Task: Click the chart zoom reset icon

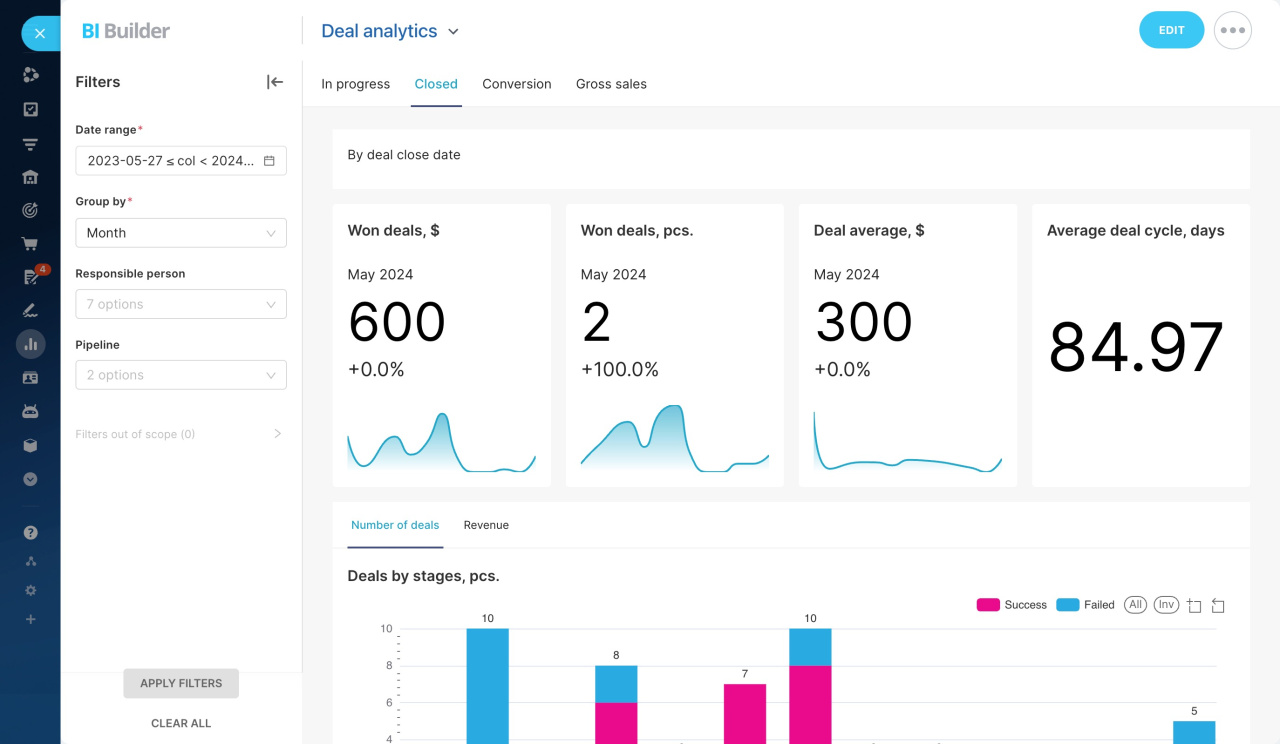Action: click(x=1218, y=605)
